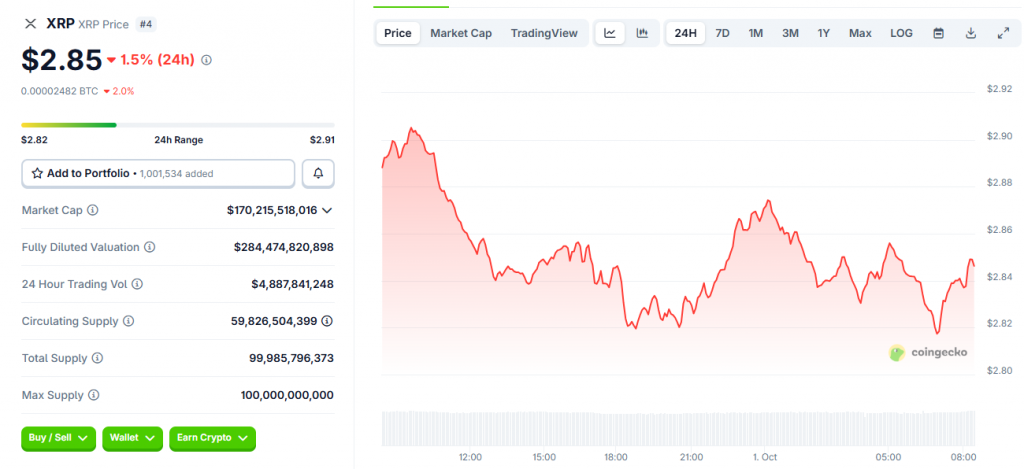Click the price alert bell icon
1024x469 pixels.
click(x=318, y=173)
